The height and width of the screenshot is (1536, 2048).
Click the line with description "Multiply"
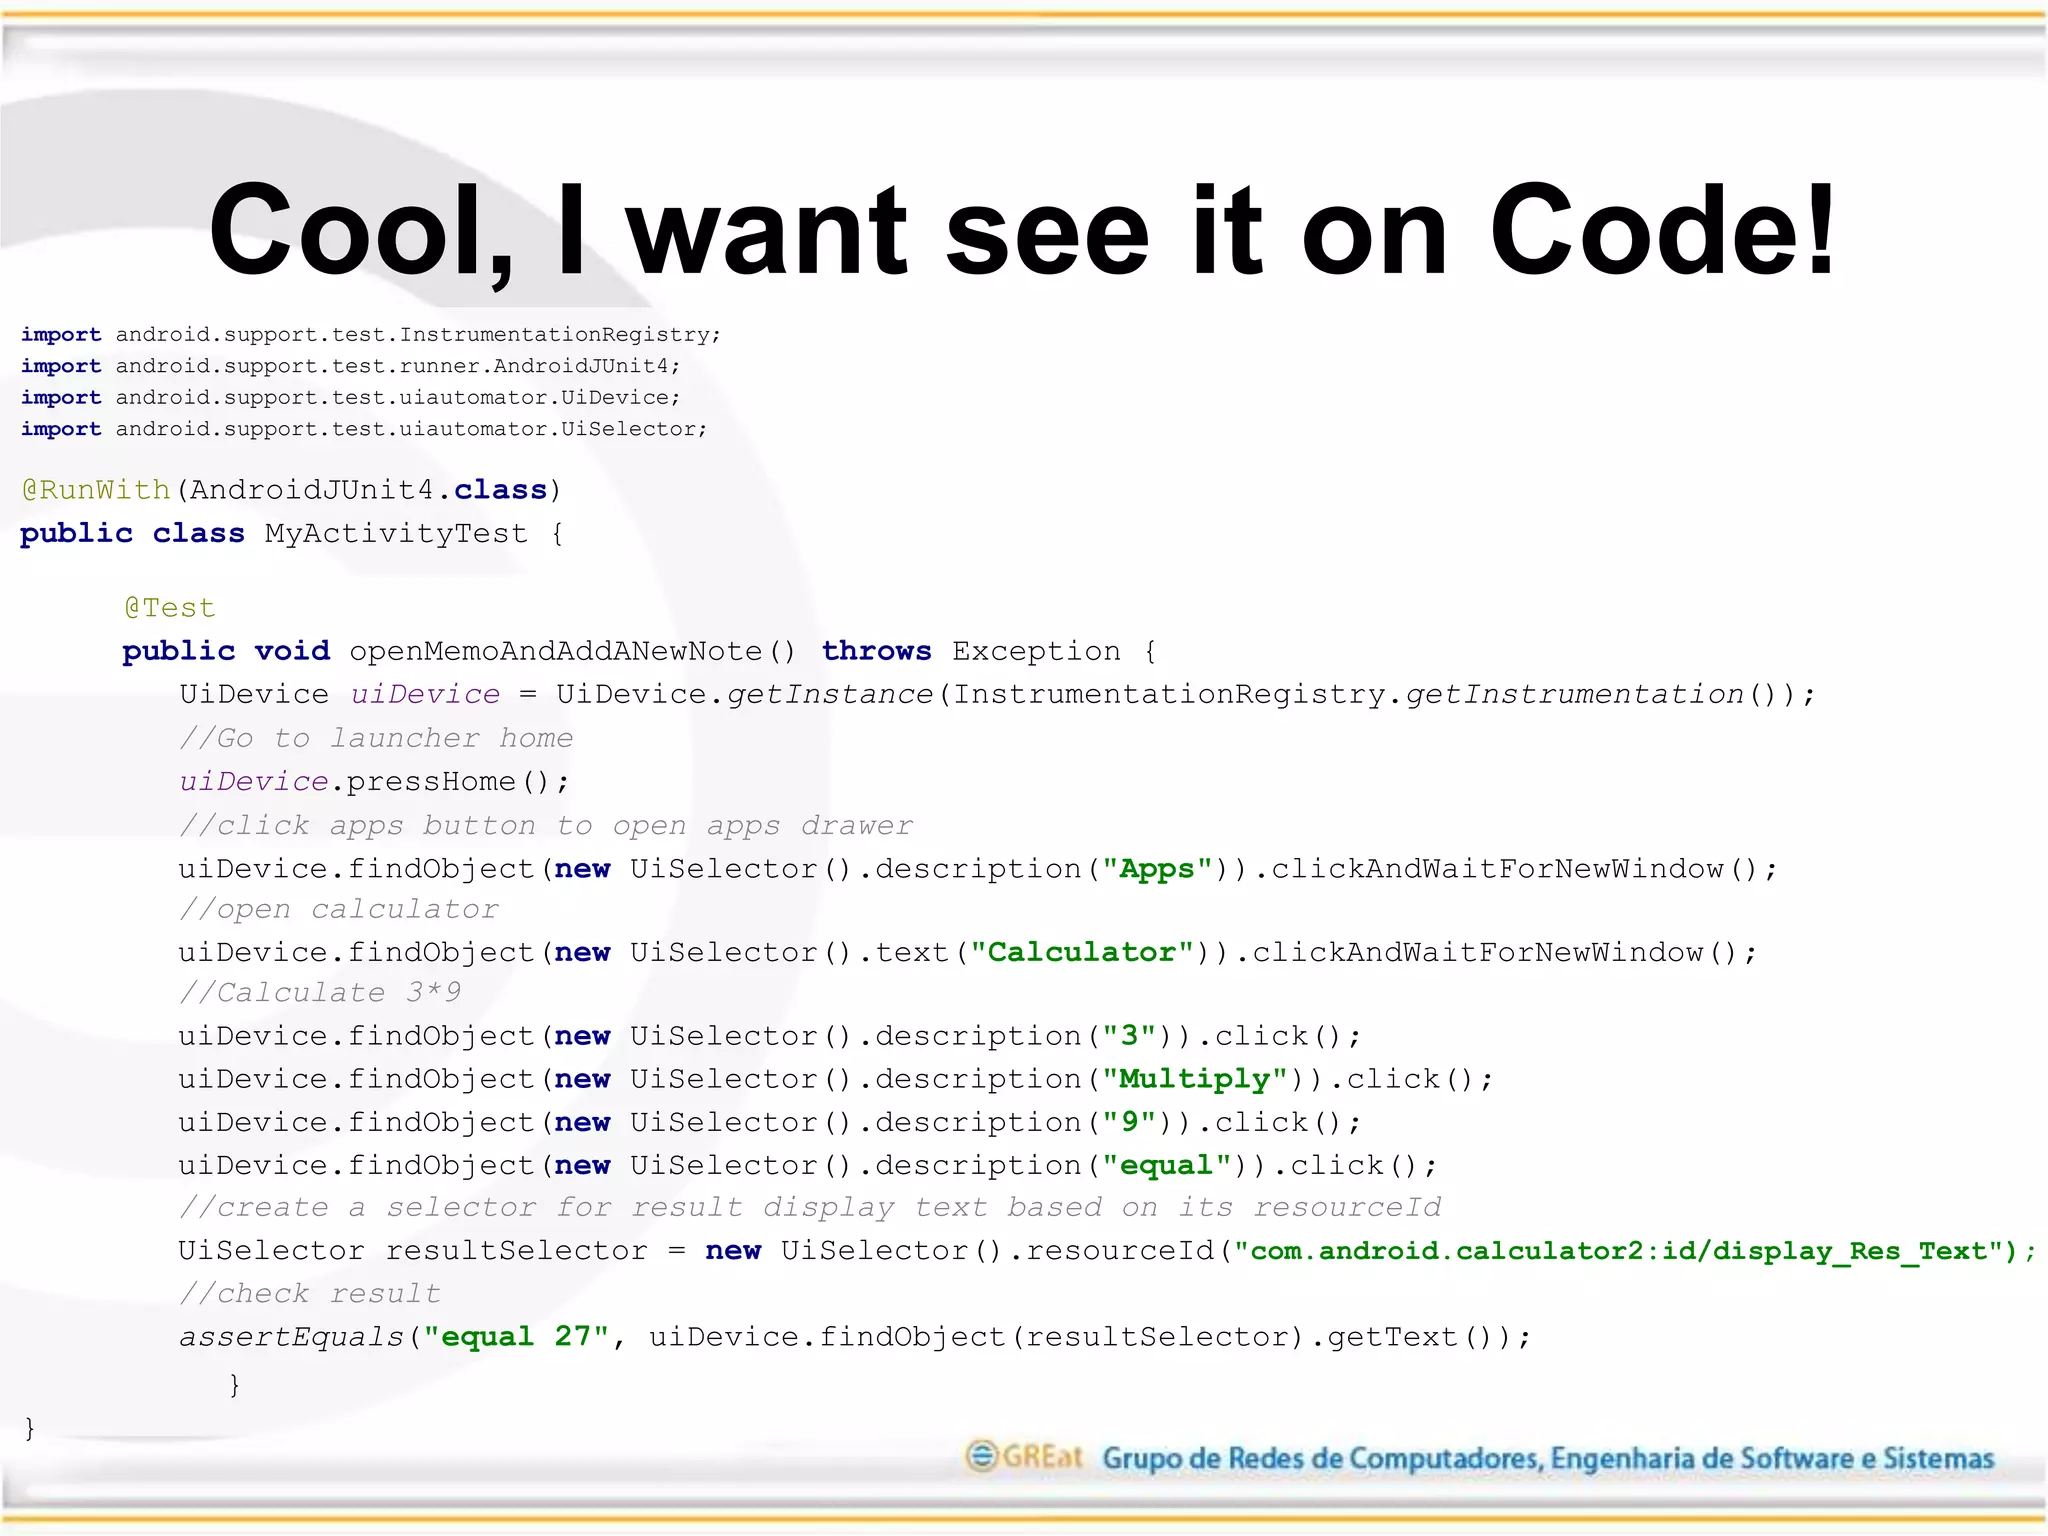click(836, 1079)
